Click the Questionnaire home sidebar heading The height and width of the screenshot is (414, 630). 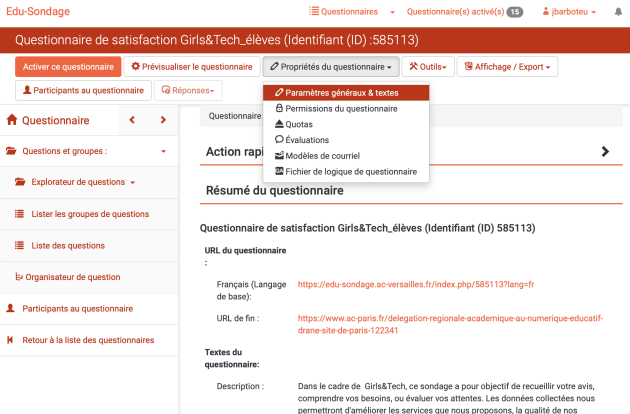pos(48,120)
